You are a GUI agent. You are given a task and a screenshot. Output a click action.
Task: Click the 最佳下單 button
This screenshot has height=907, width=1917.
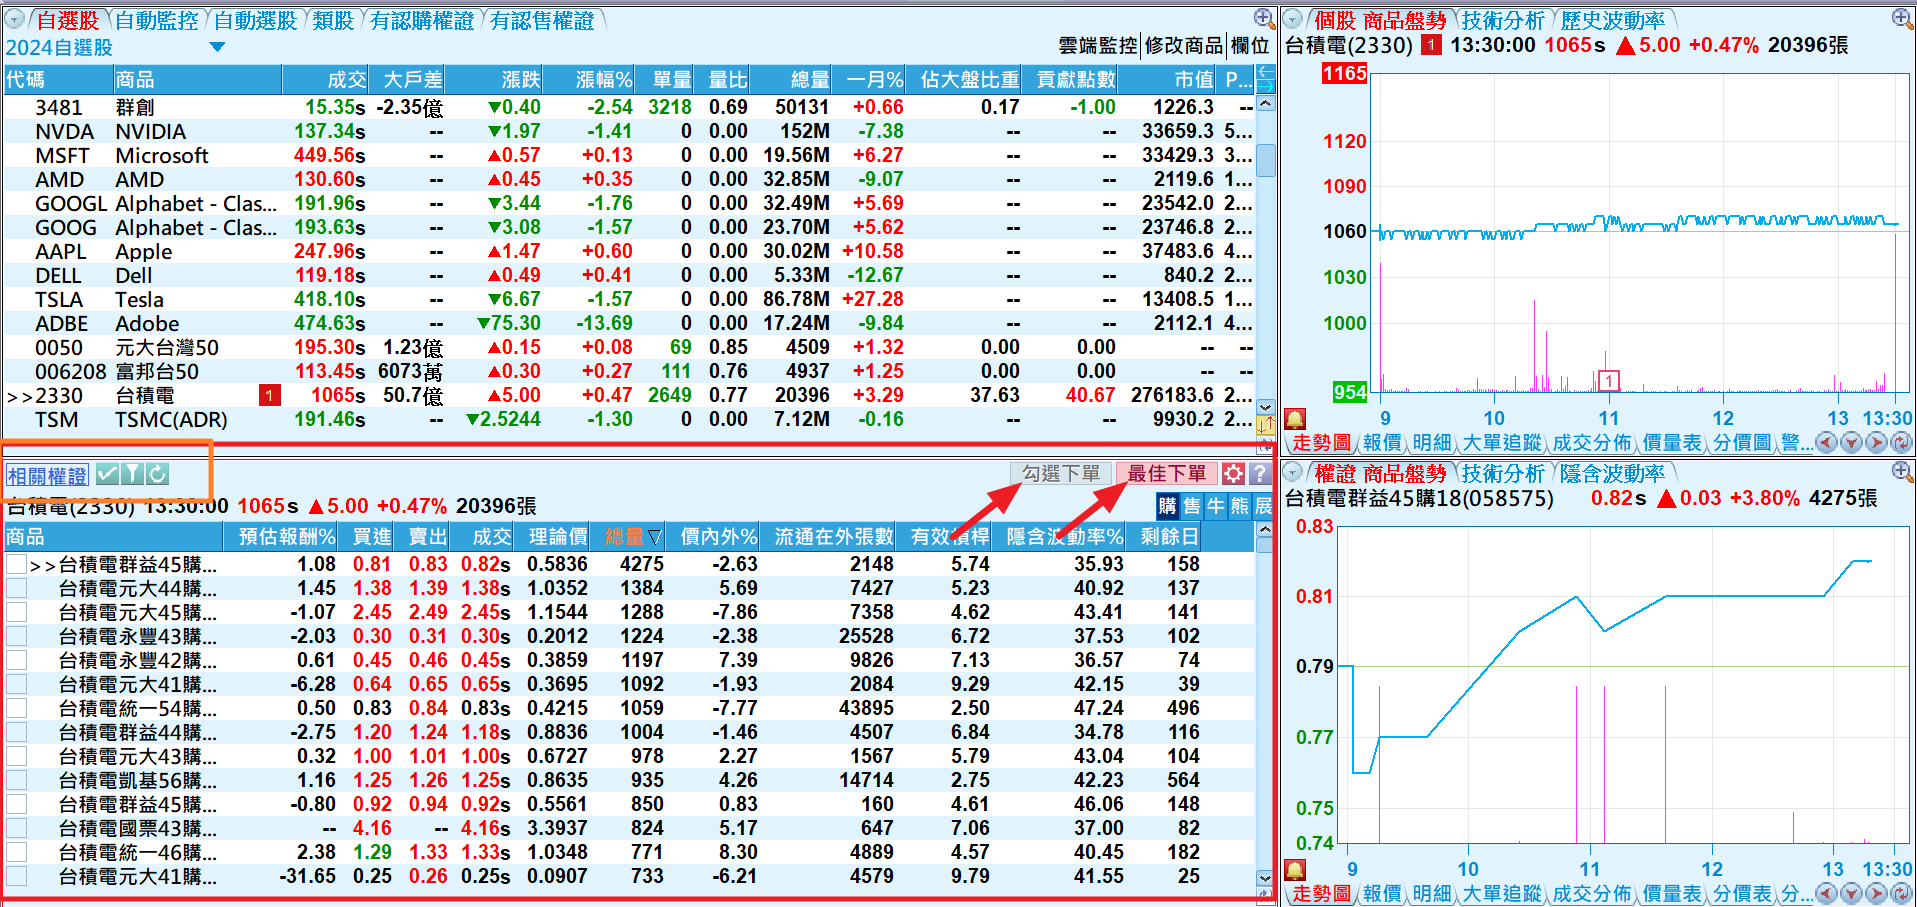(1166, 474)
